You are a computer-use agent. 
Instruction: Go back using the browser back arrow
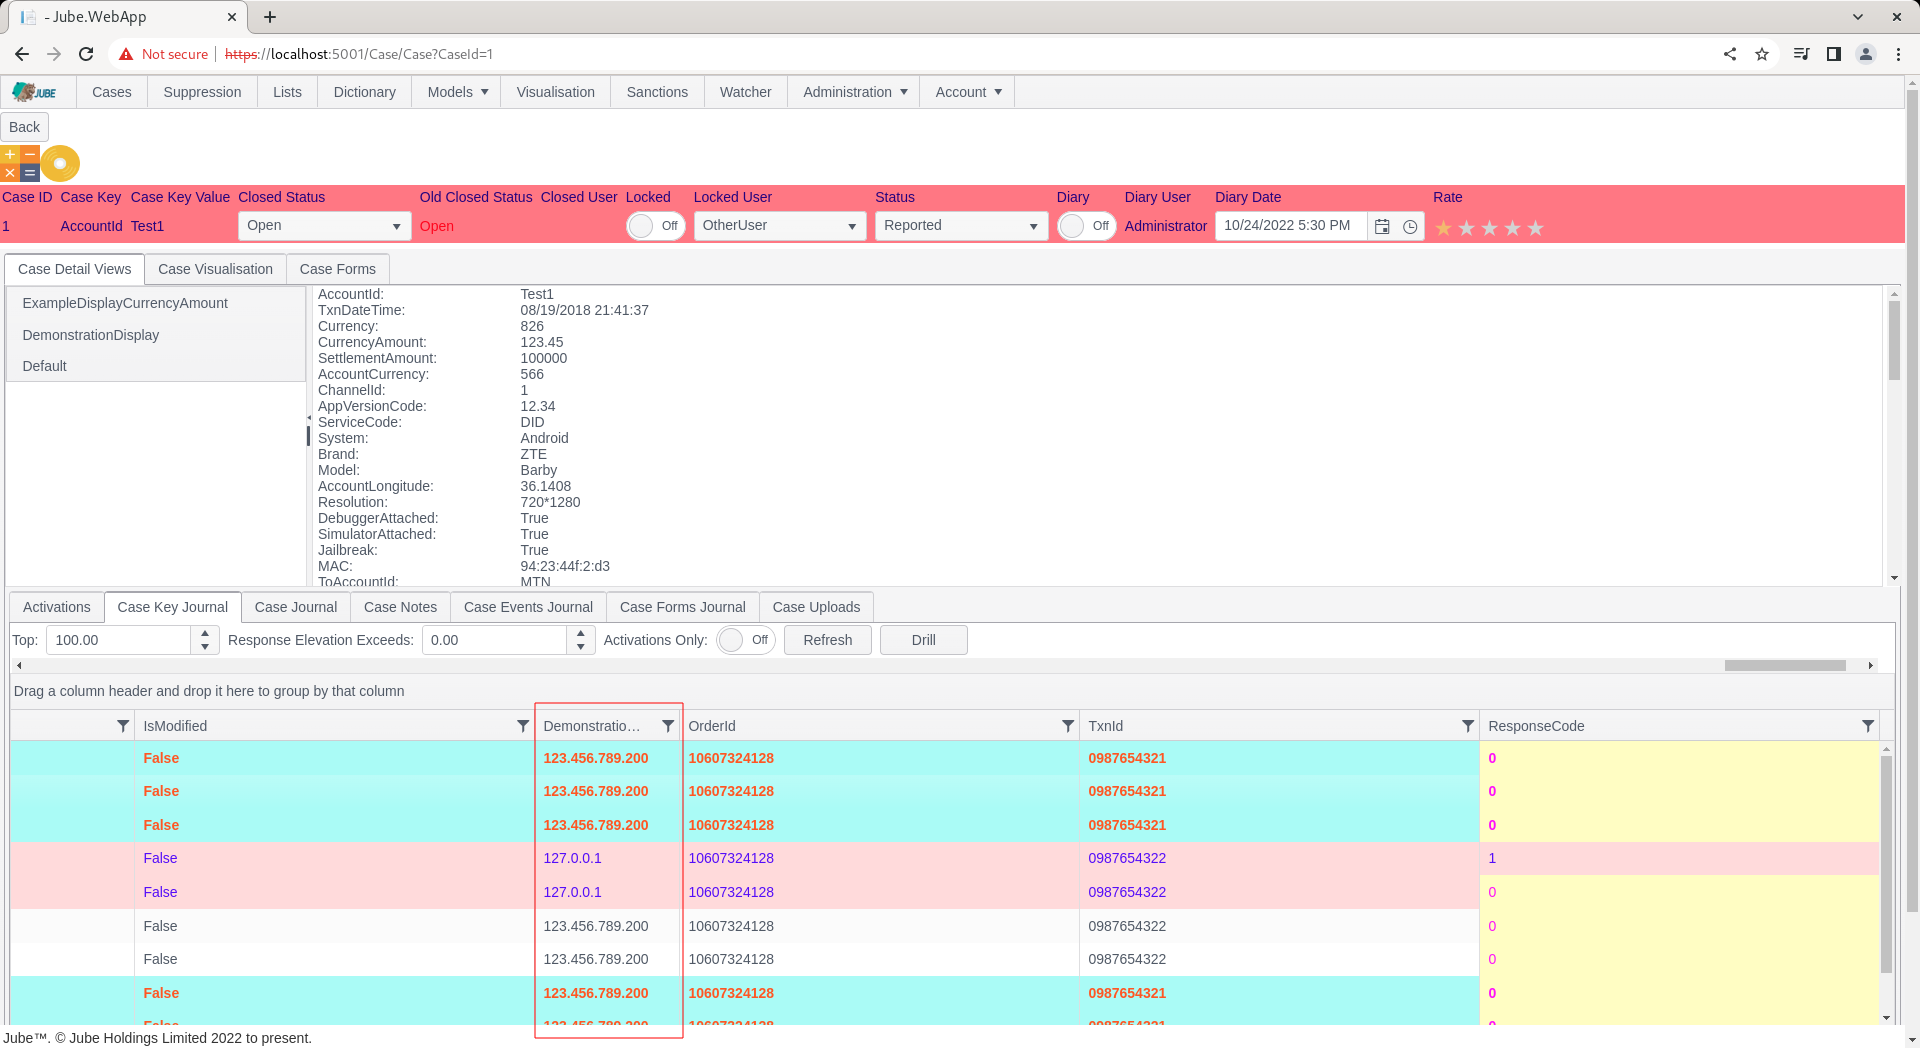pos(22,54)
